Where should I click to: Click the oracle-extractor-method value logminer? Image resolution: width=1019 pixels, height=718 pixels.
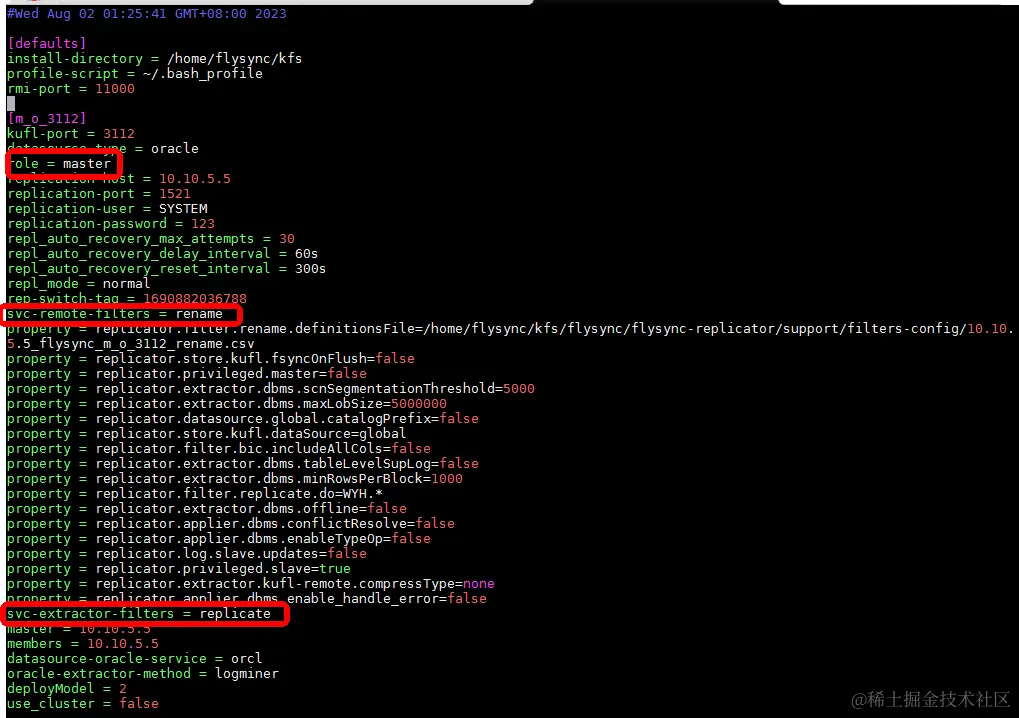(246, 673)
